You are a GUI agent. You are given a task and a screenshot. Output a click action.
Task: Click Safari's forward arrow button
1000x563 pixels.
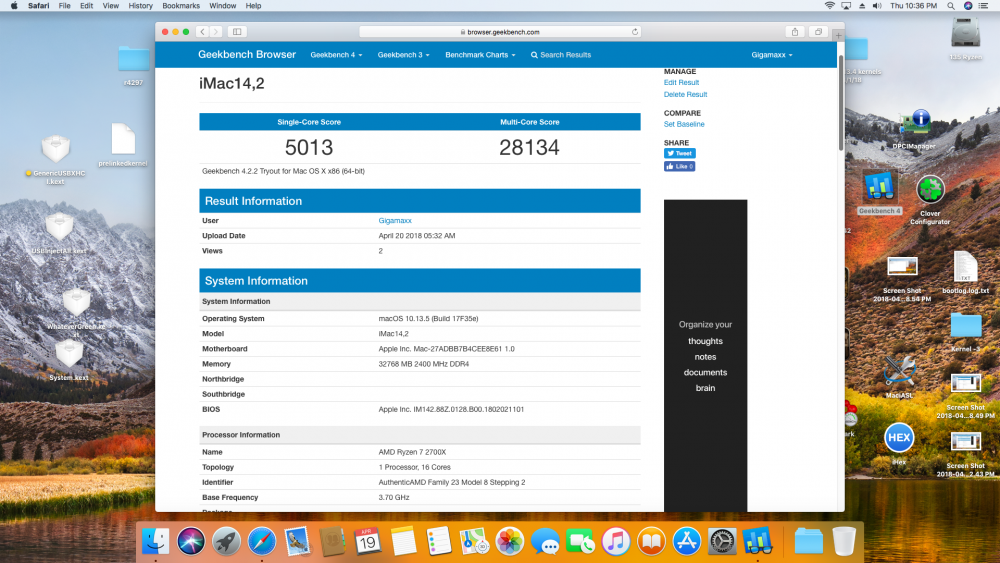tap(216, 32)
